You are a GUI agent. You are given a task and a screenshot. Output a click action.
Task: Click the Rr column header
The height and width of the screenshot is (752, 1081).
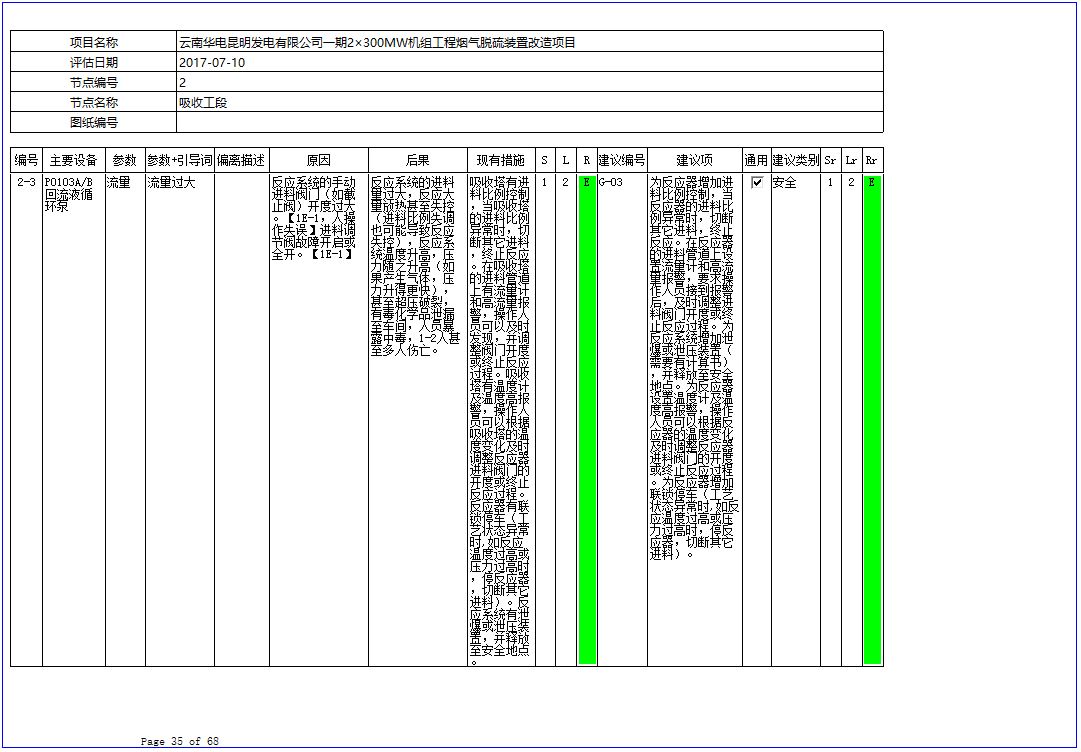click(x=872, y=160)
